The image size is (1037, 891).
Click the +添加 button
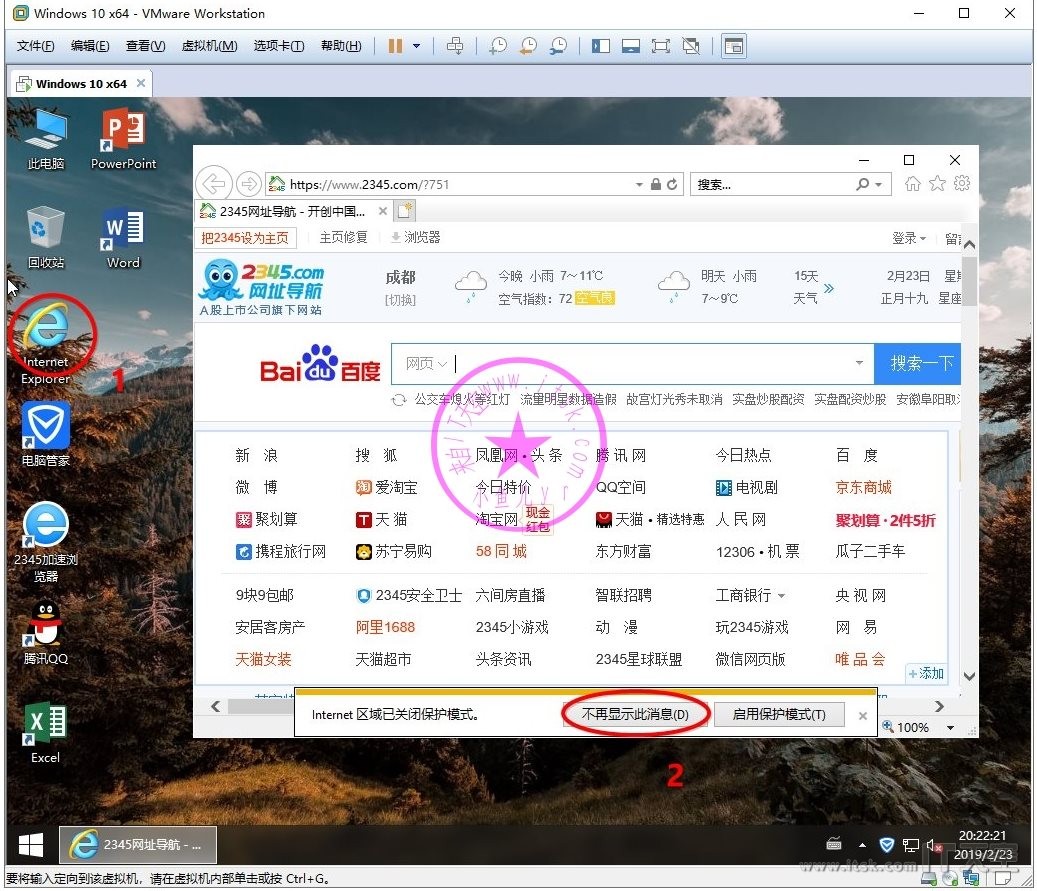coord(926,673)
